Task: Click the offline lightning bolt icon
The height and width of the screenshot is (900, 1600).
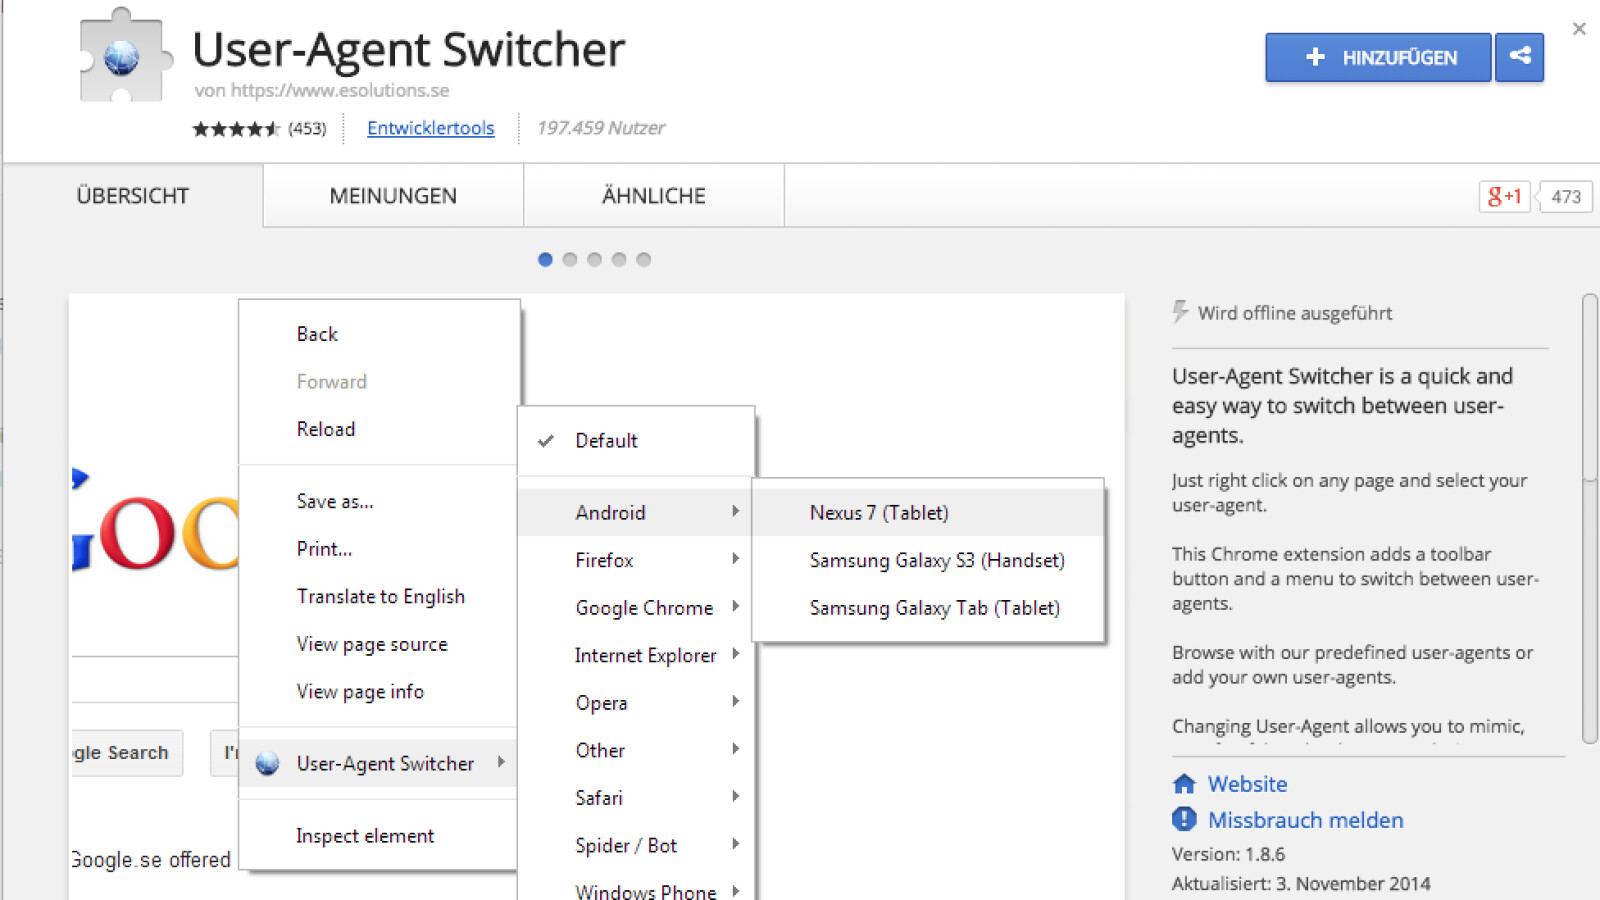Action: (1181, 312)
